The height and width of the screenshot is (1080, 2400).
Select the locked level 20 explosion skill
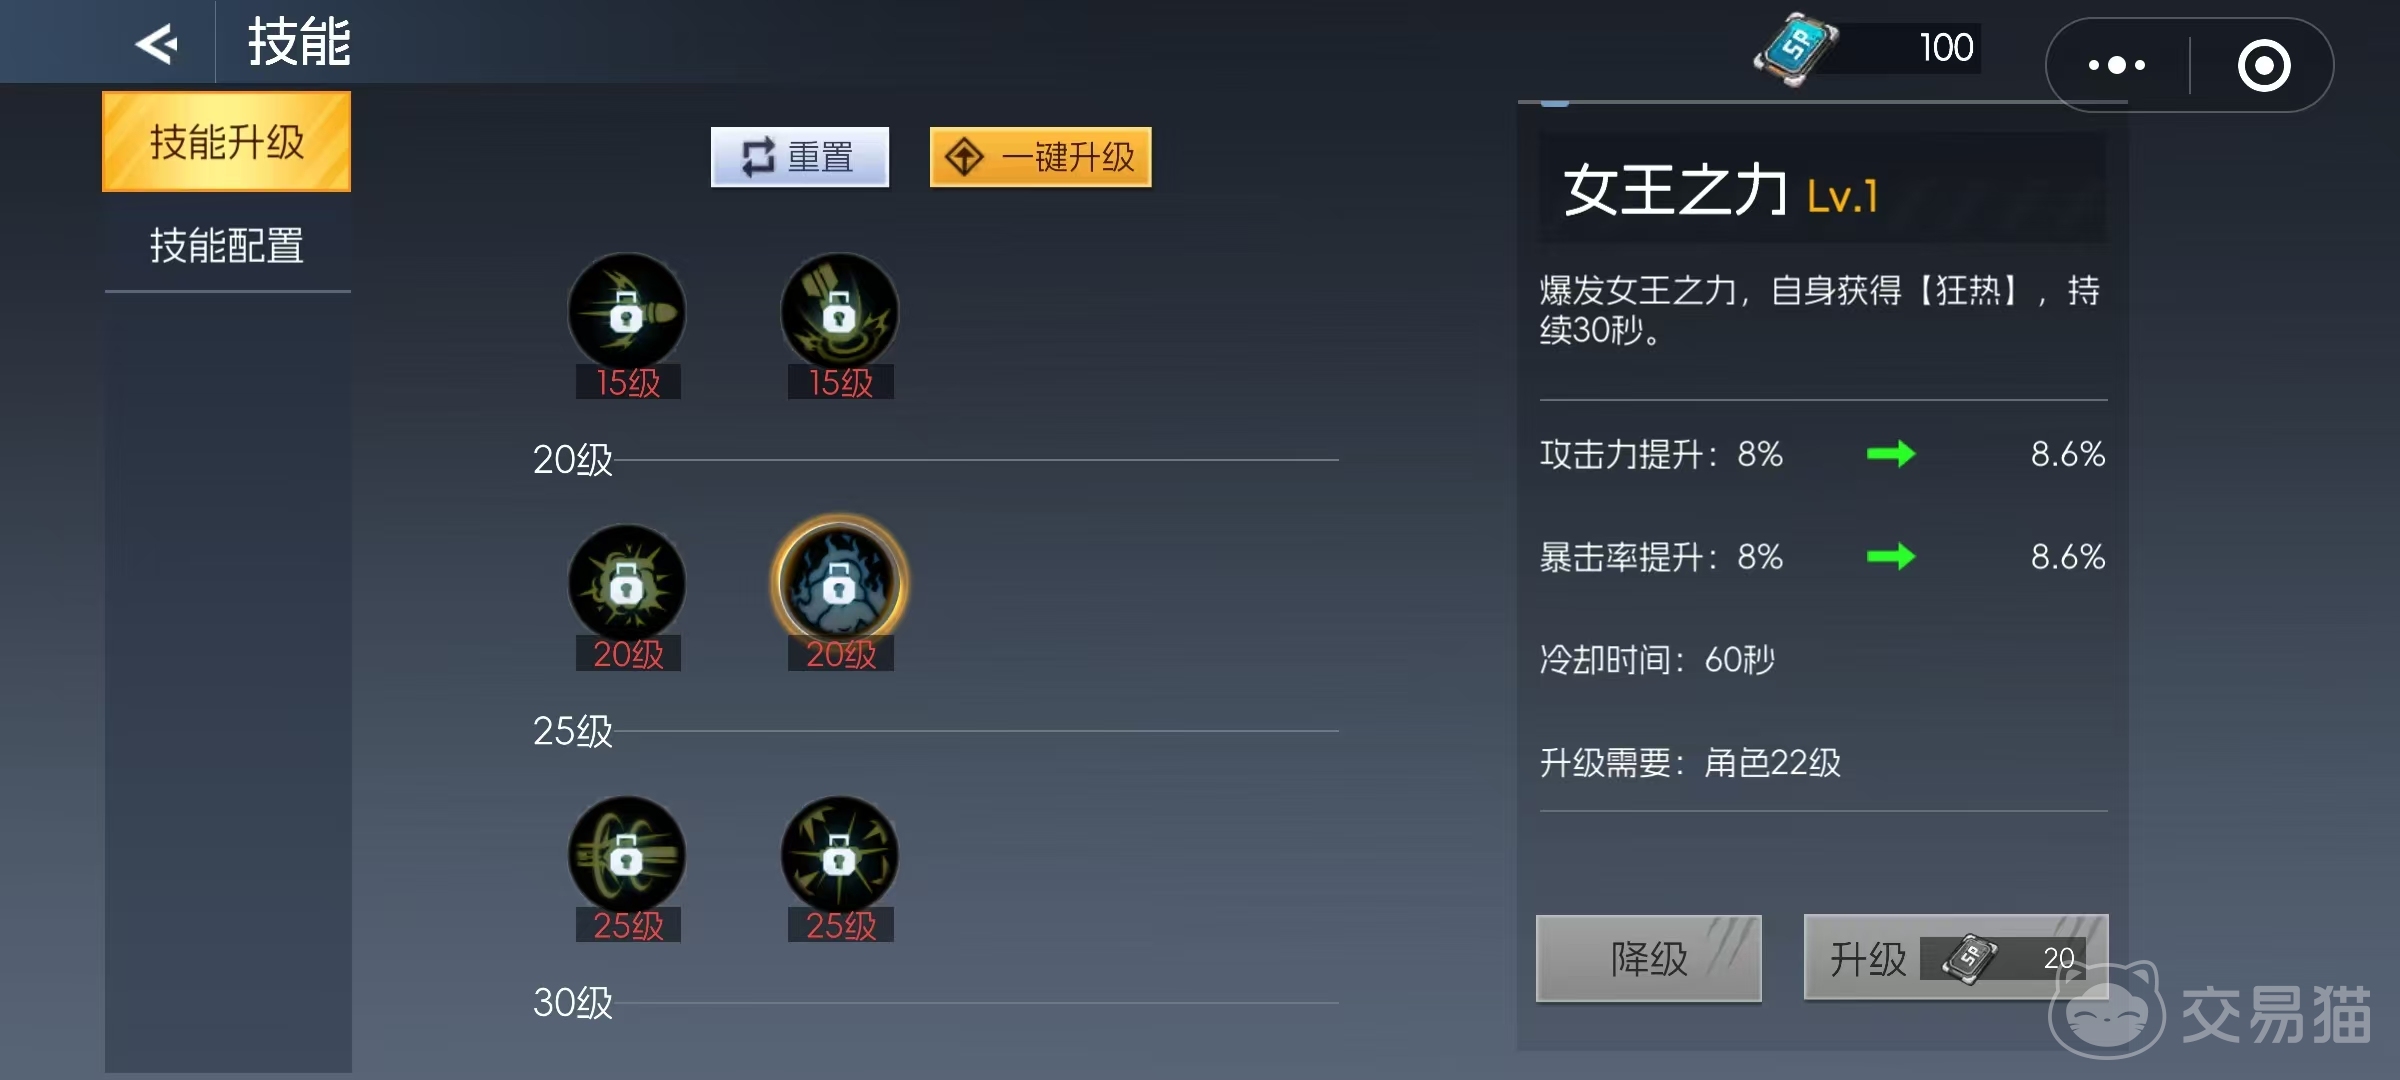pos(627,584)
